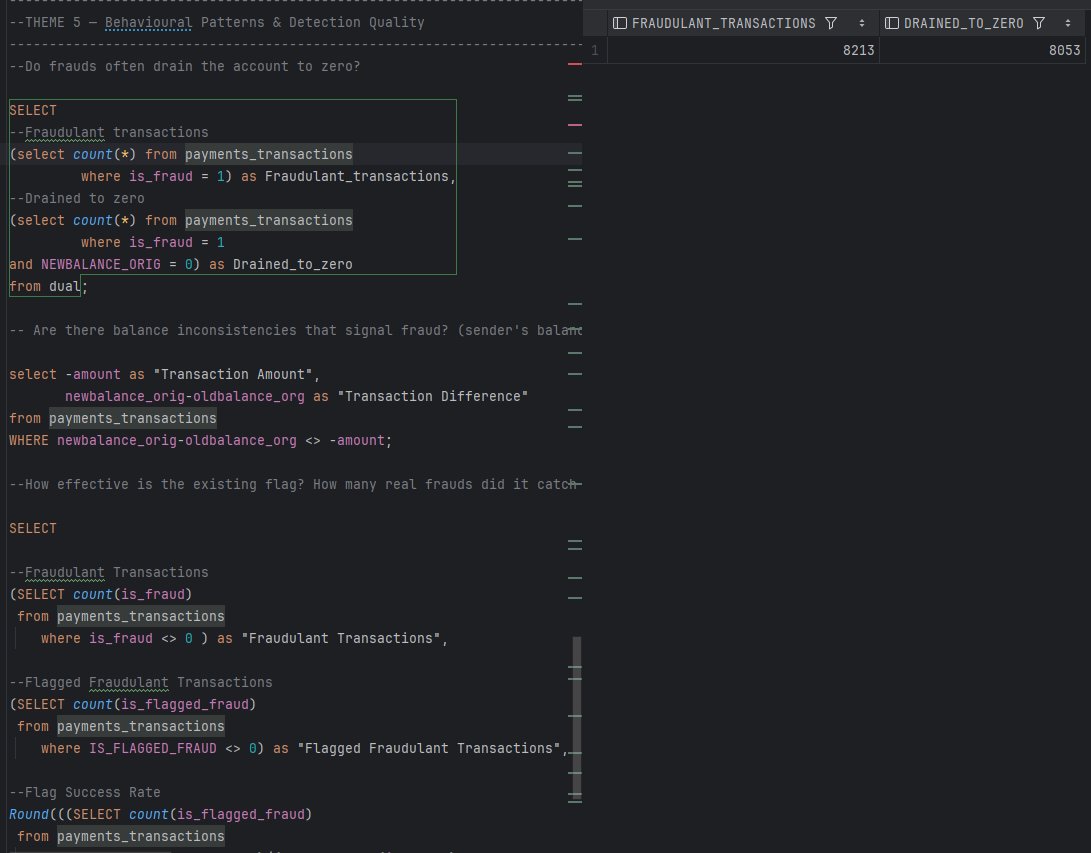Select result row number 1

click(x=595, y=50)
